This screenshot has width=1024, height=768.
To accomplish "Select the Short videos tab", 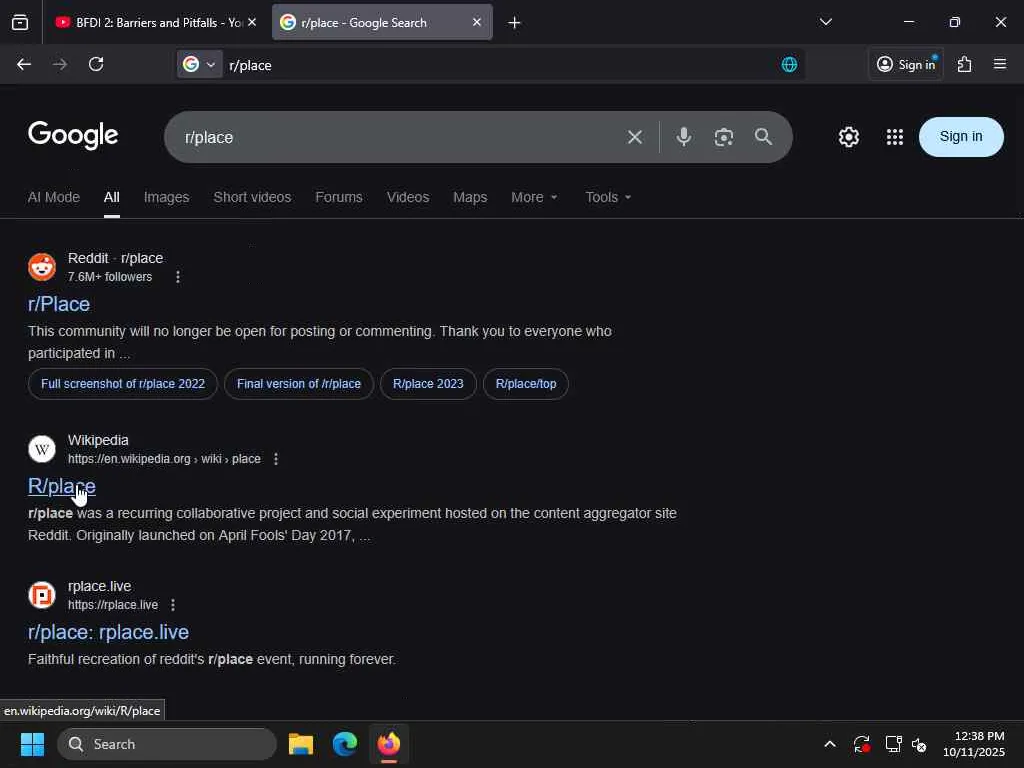I will (252, 197).
